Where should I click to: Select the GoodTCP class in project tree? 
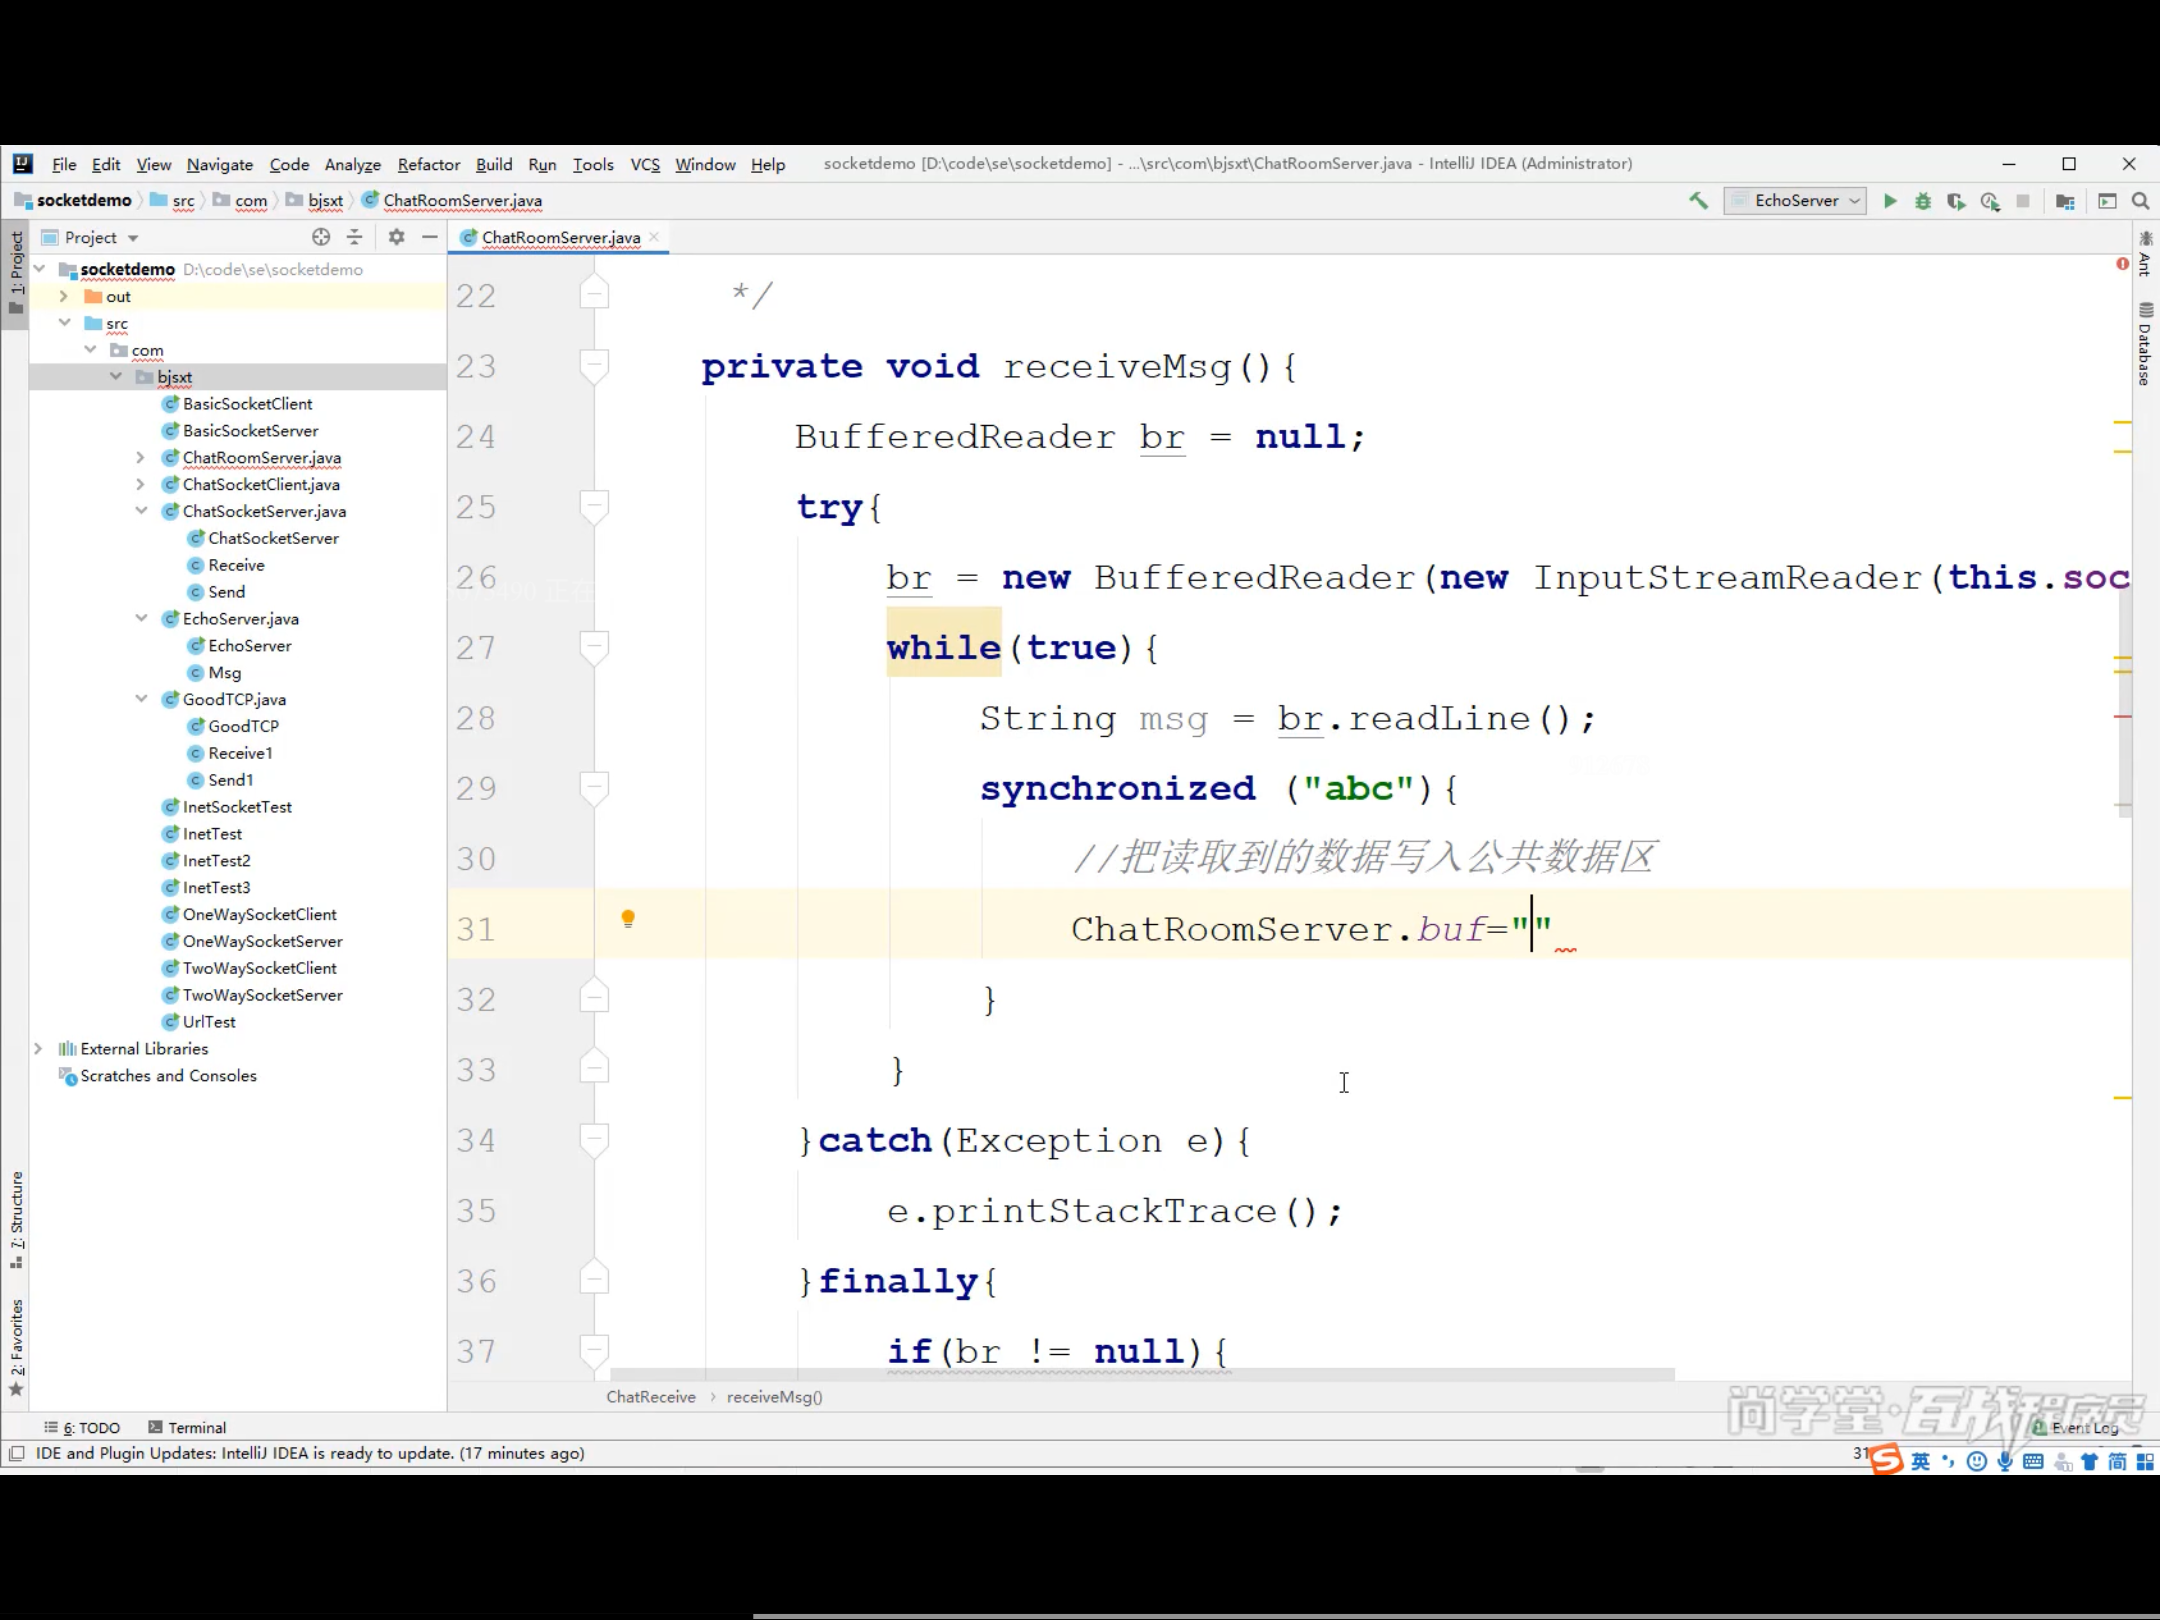tap(243, 726)
